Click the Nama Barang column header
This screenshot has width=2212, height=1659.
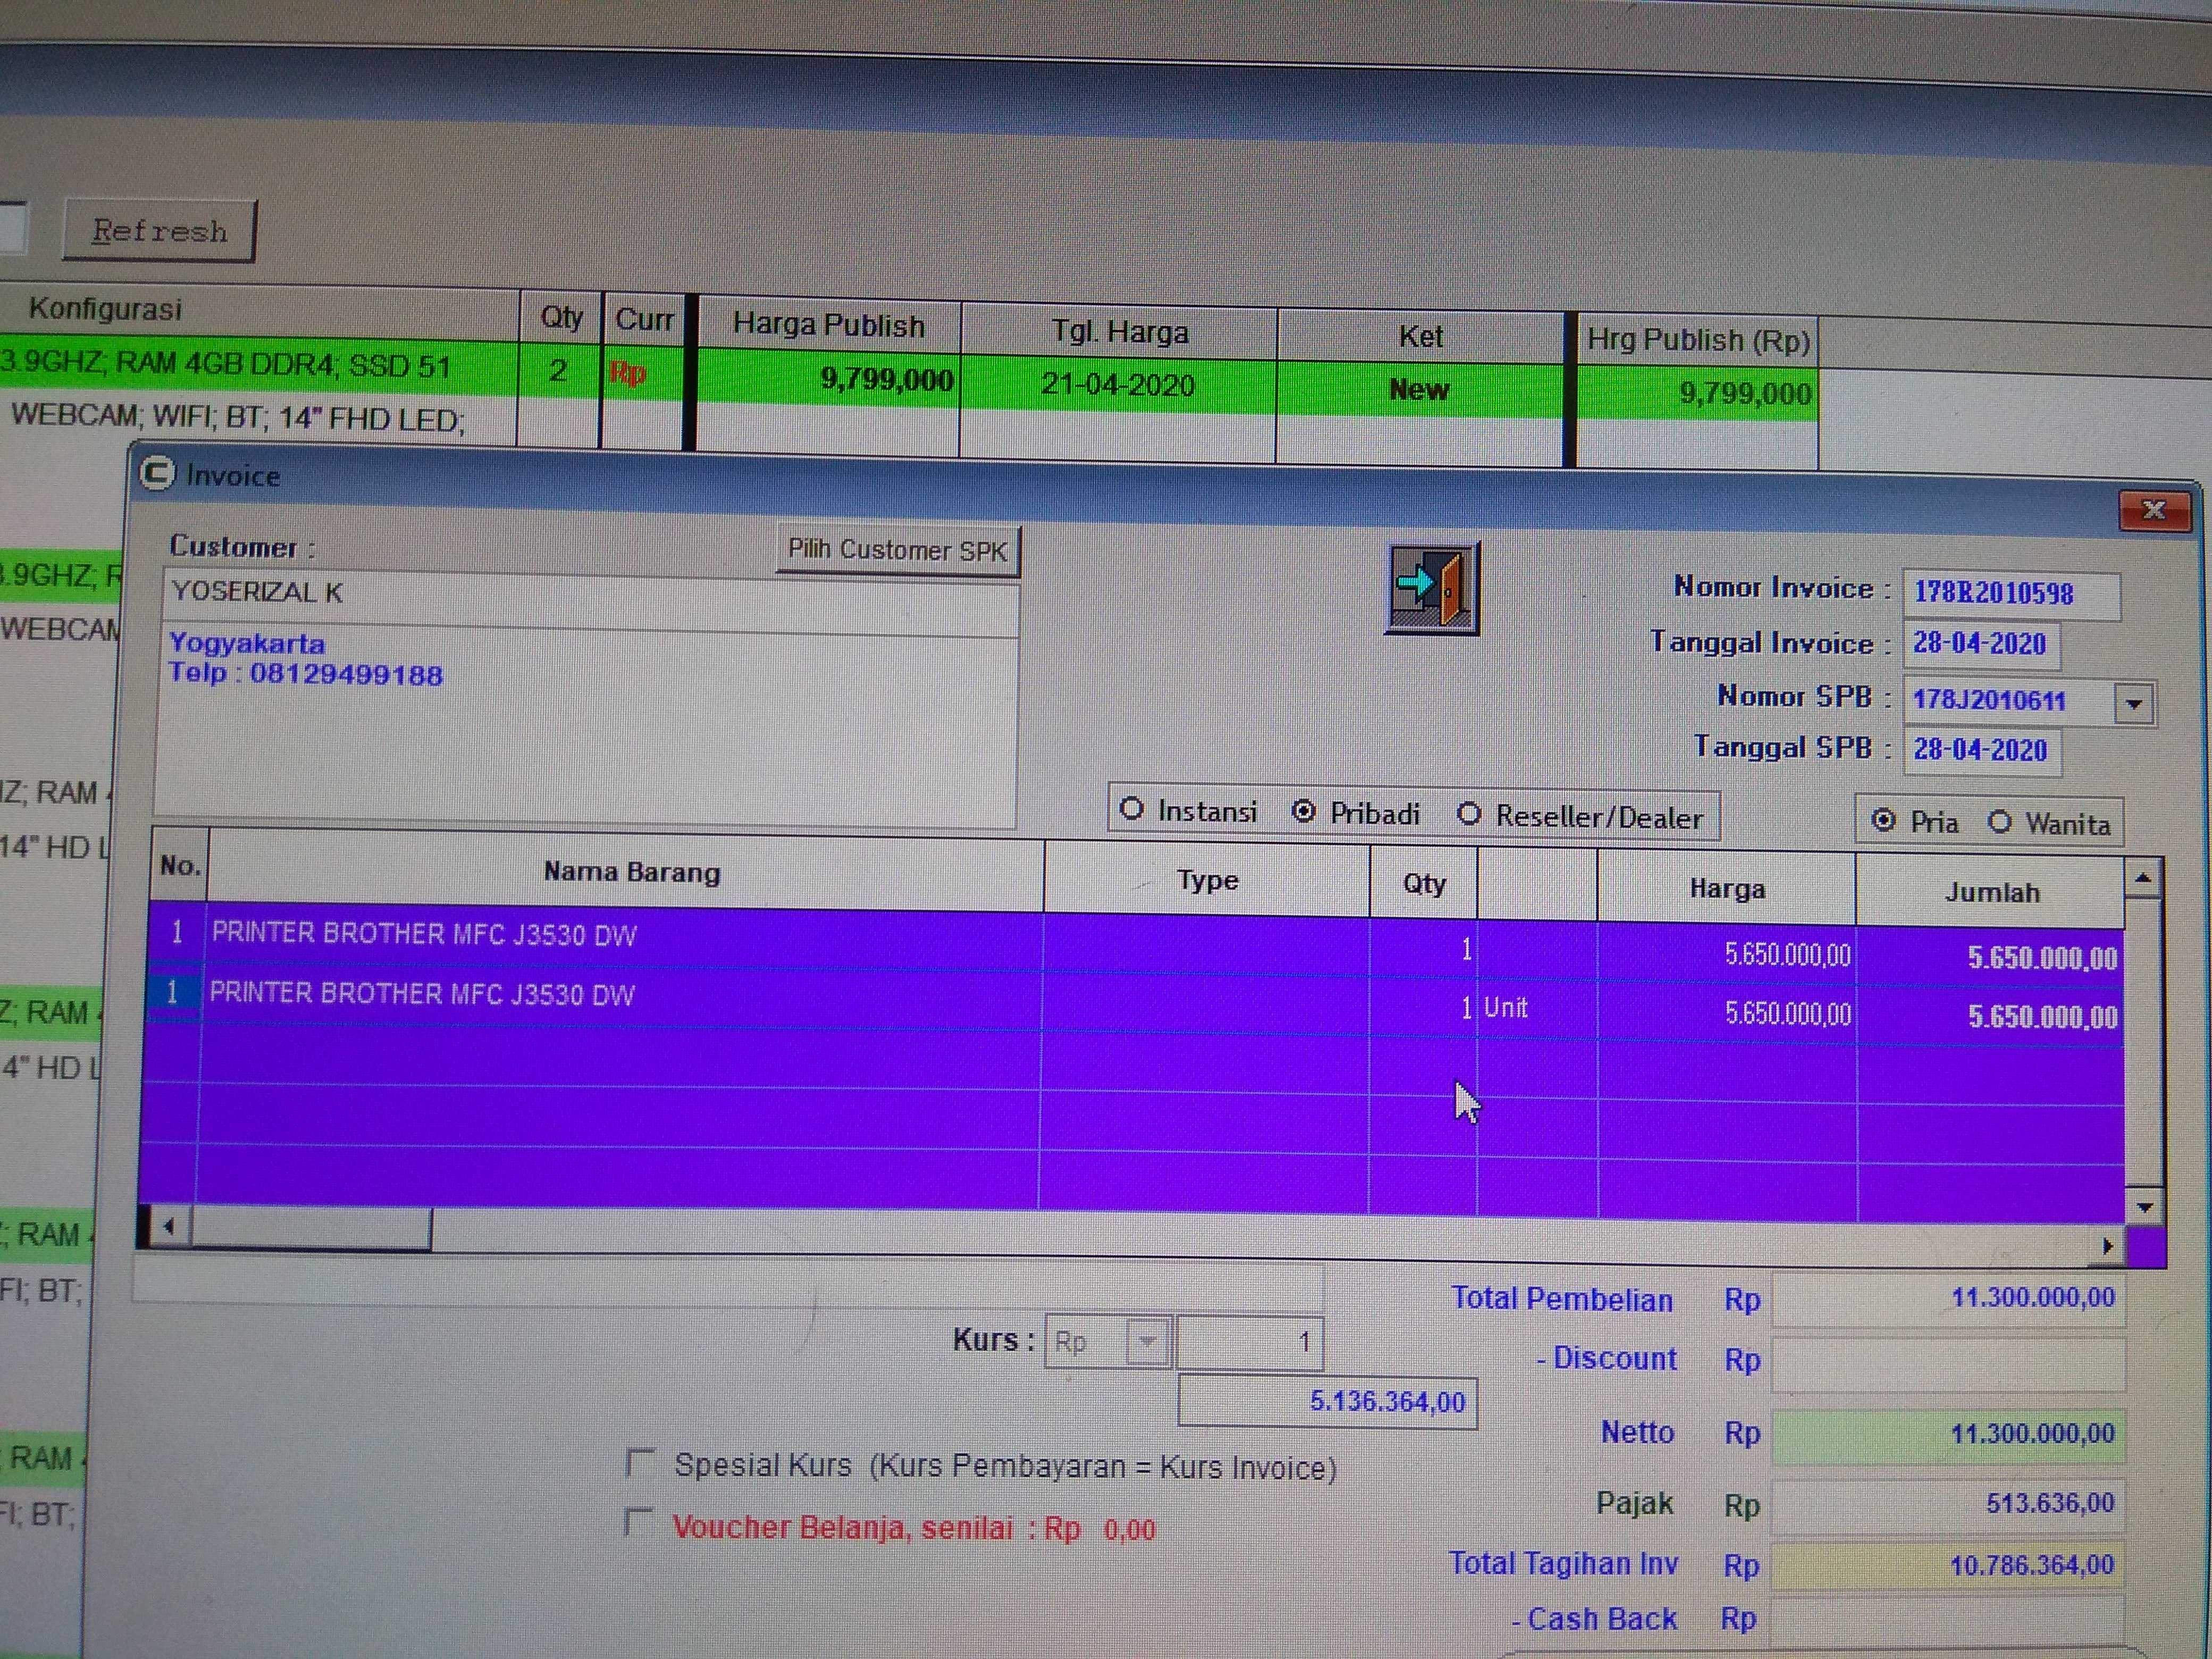point(631,872)
